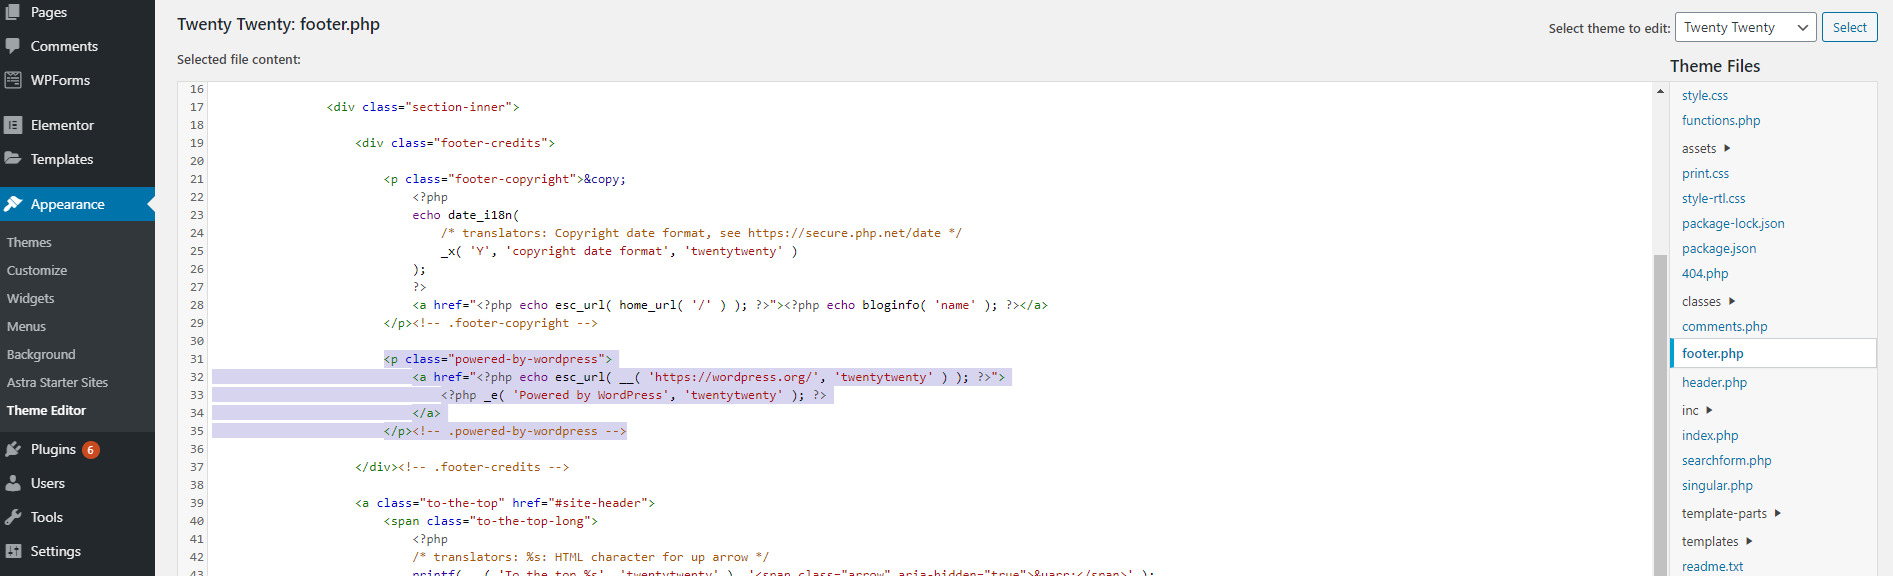This screenshot has width=1893, height=576.
Task: Click line 37 closing footer-credits comment
Action: [462, 467]
